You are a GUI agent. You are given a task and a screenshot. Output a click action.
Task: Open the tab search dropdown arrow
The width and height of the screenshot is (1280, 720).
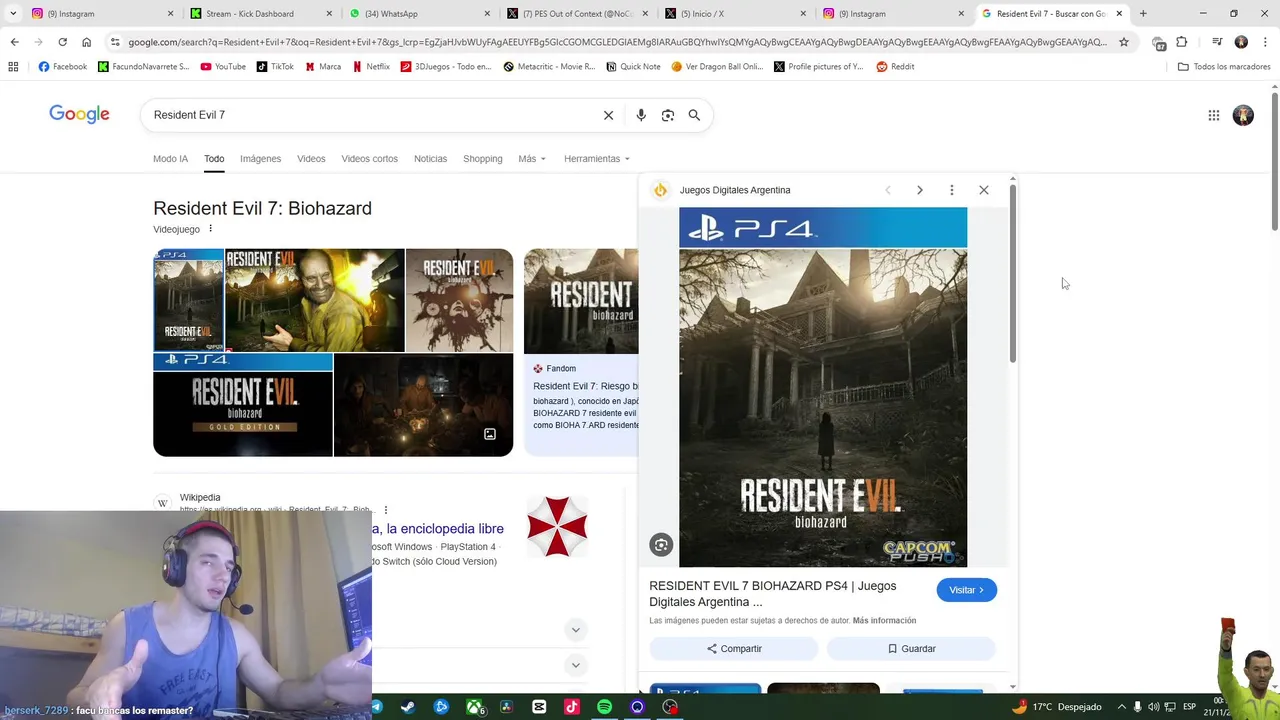(13, 14)
